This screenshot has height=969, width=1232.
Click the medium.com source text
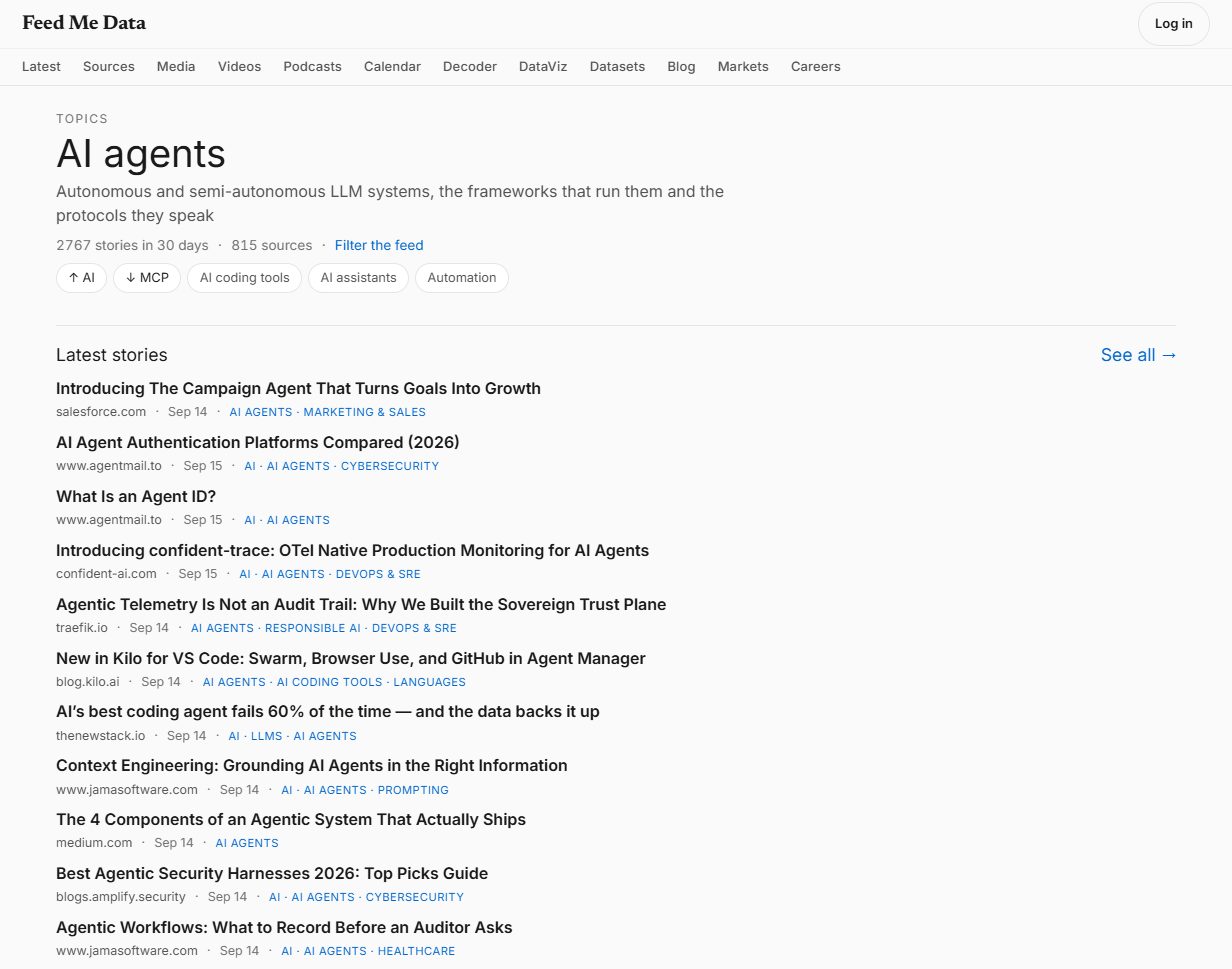pyautogui.click(x=94, y=843)
